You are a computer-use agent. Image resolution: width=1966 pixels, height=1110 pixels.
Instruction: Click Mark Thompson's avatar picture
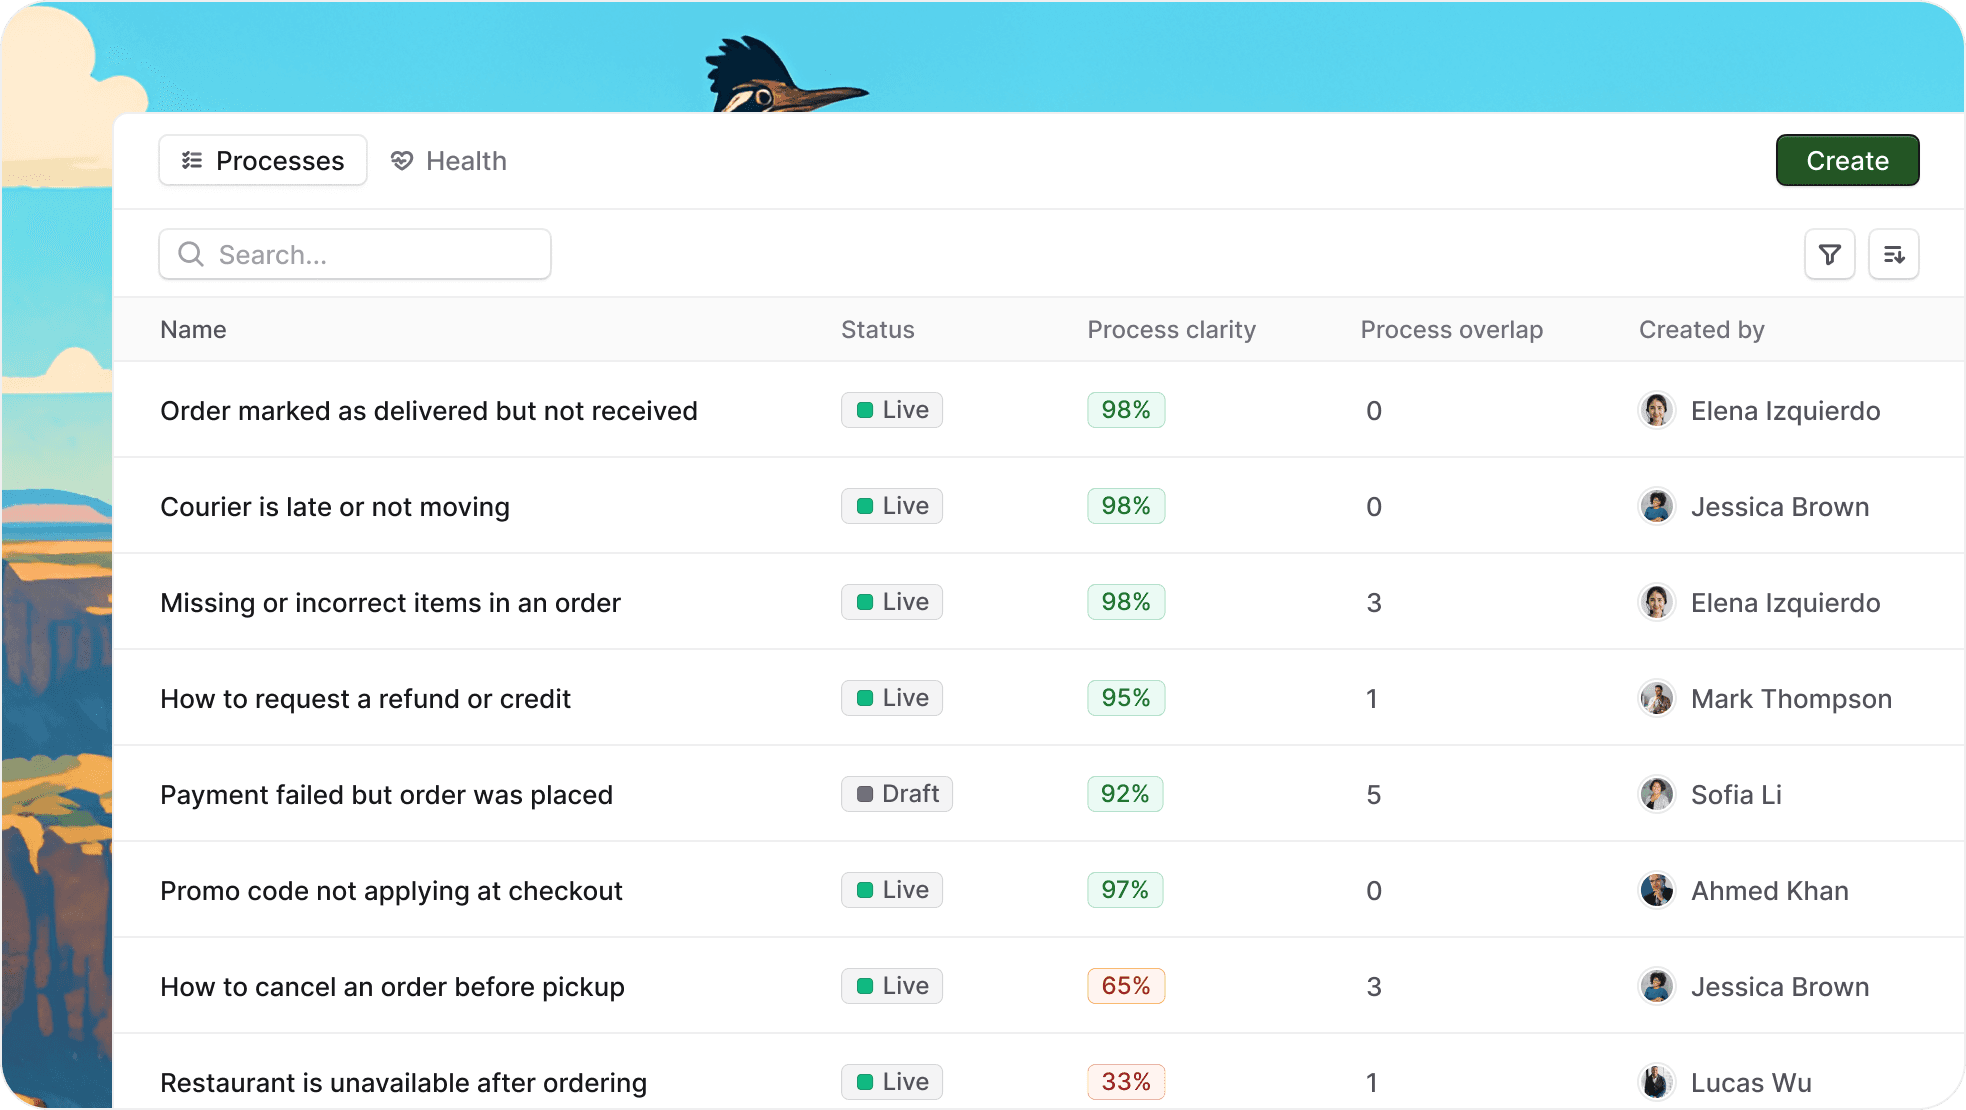(1656, 698)
